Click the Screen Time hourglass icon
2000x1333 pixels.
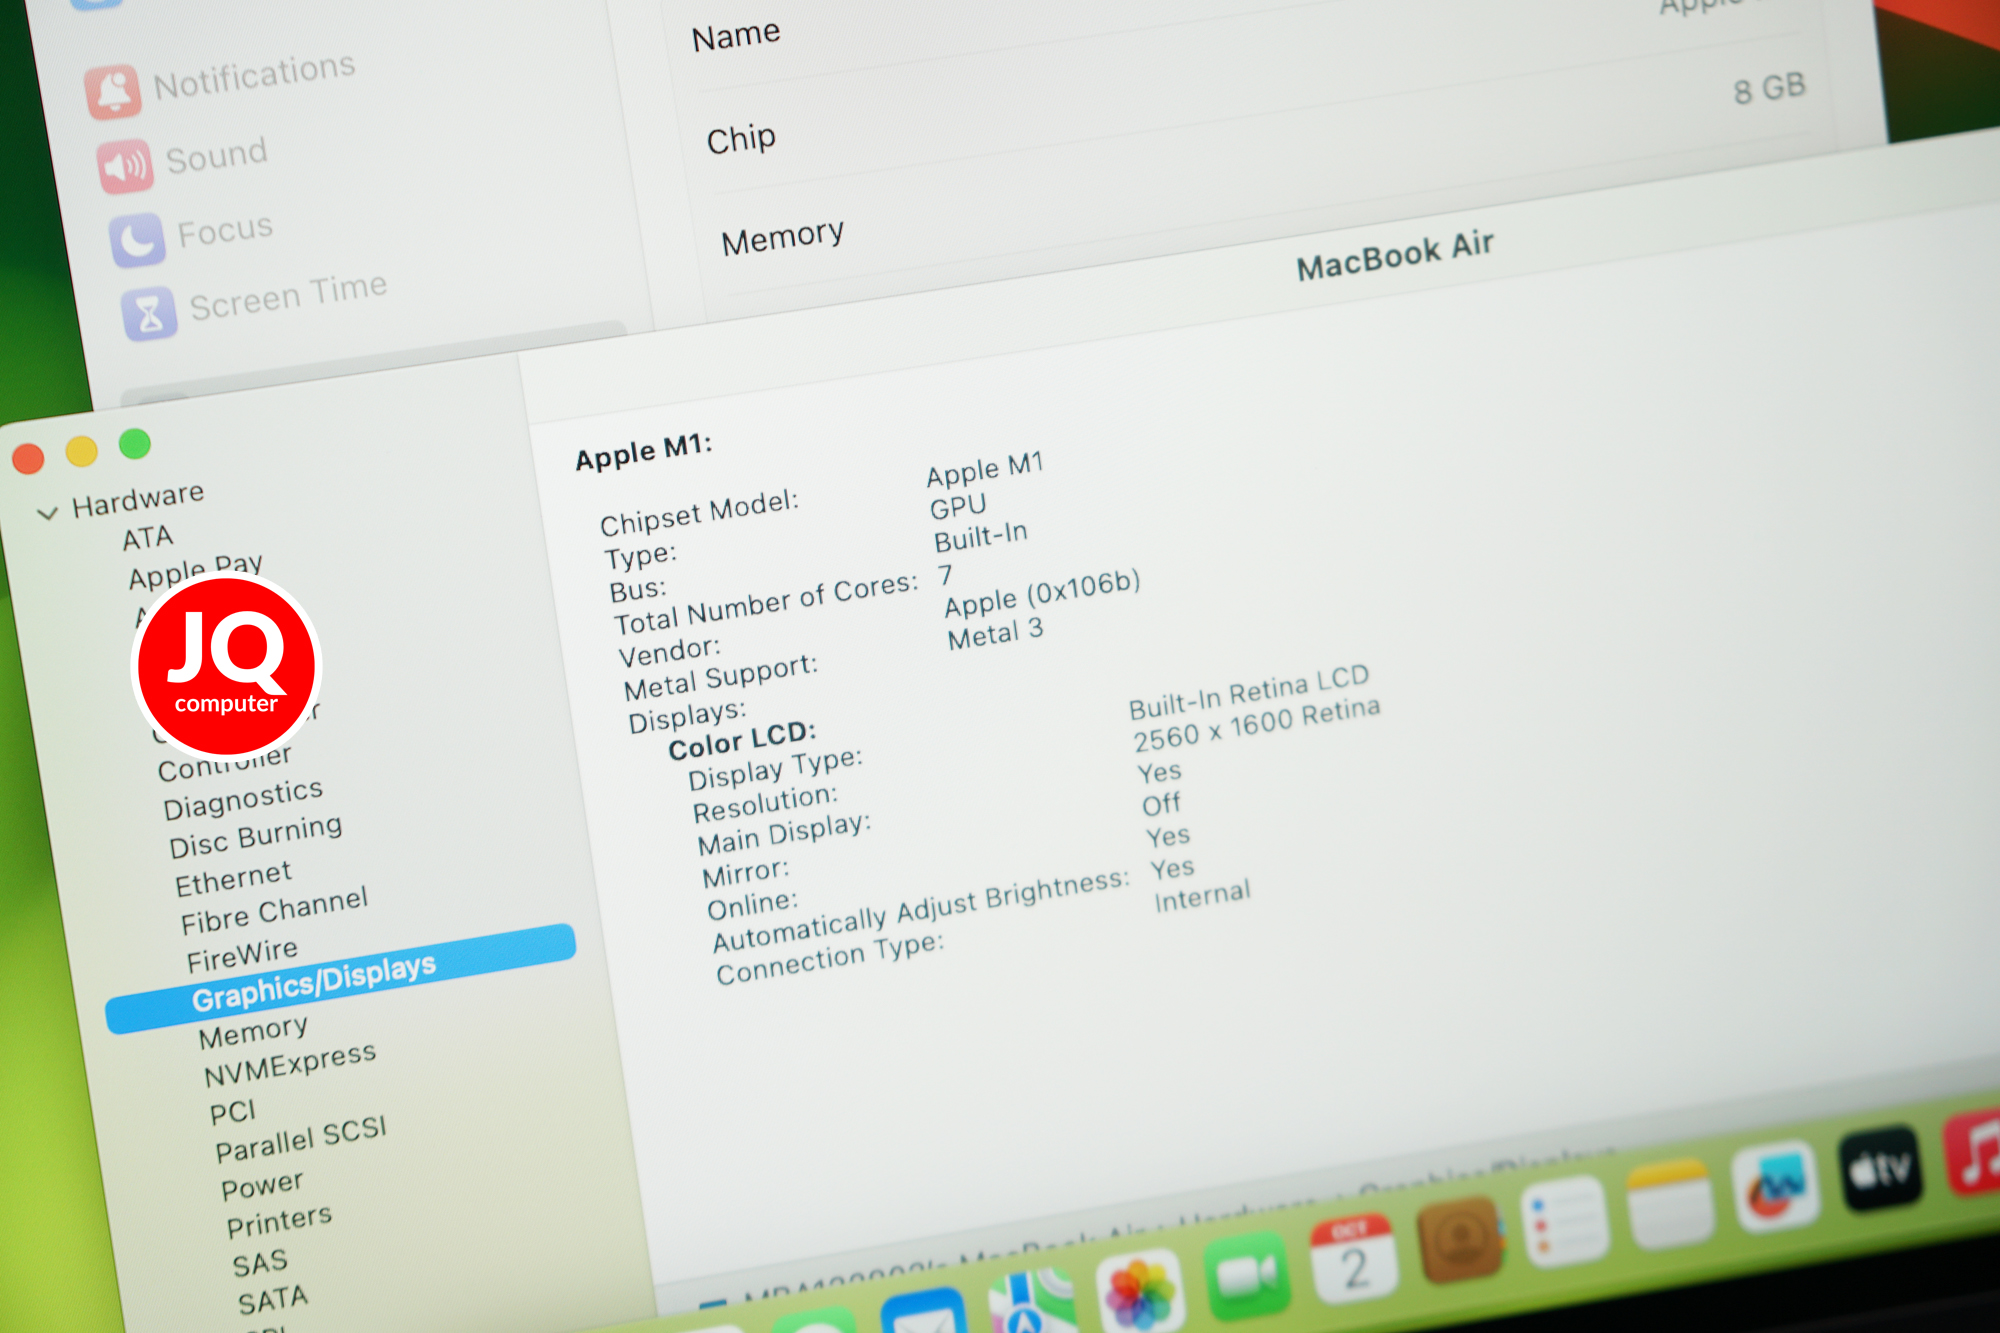click(x=149, y=314)
